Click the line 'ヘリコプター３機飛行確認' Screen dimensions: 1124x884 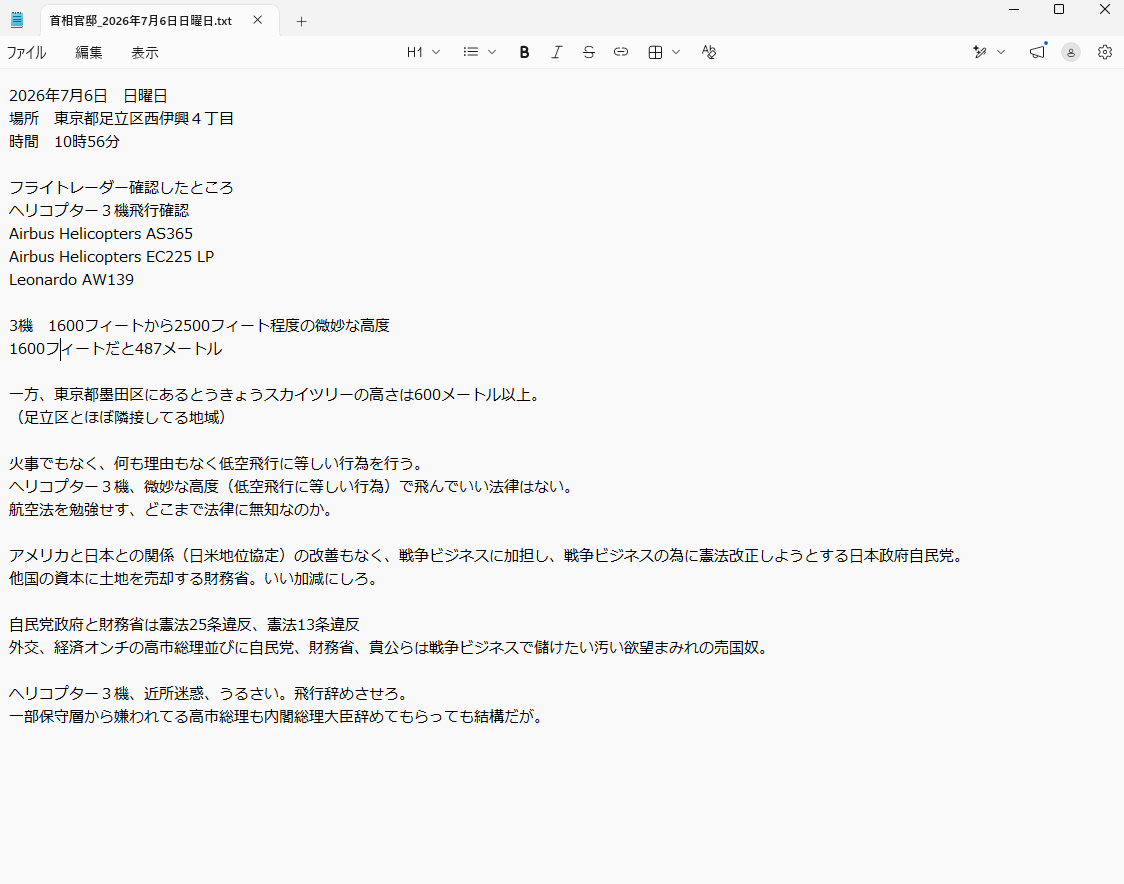99,211
